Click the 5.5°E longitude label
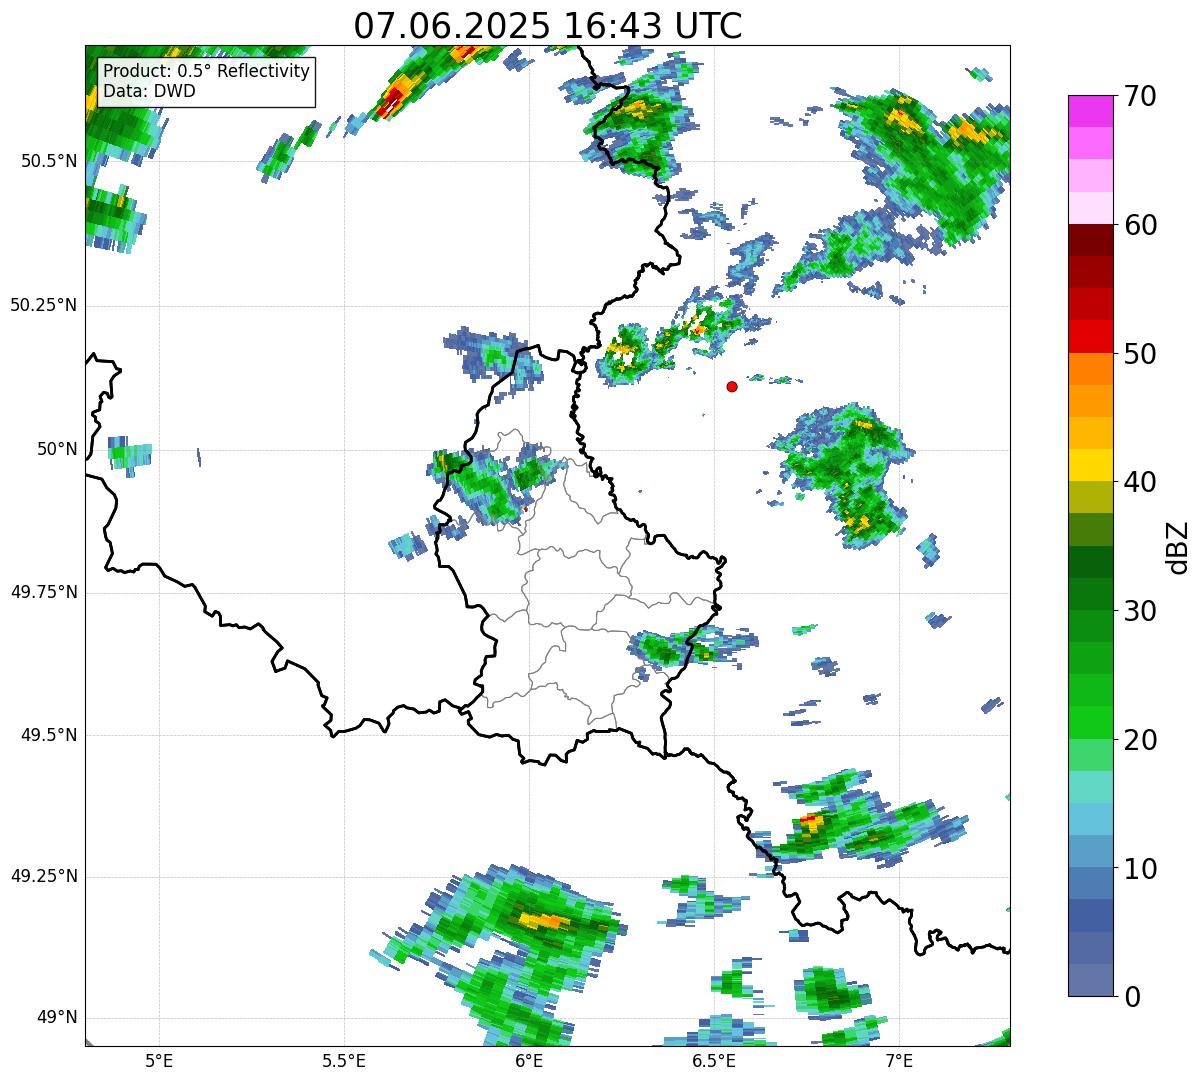The width and height of the screenshot is (1202, 1081). coord(344,1060)
